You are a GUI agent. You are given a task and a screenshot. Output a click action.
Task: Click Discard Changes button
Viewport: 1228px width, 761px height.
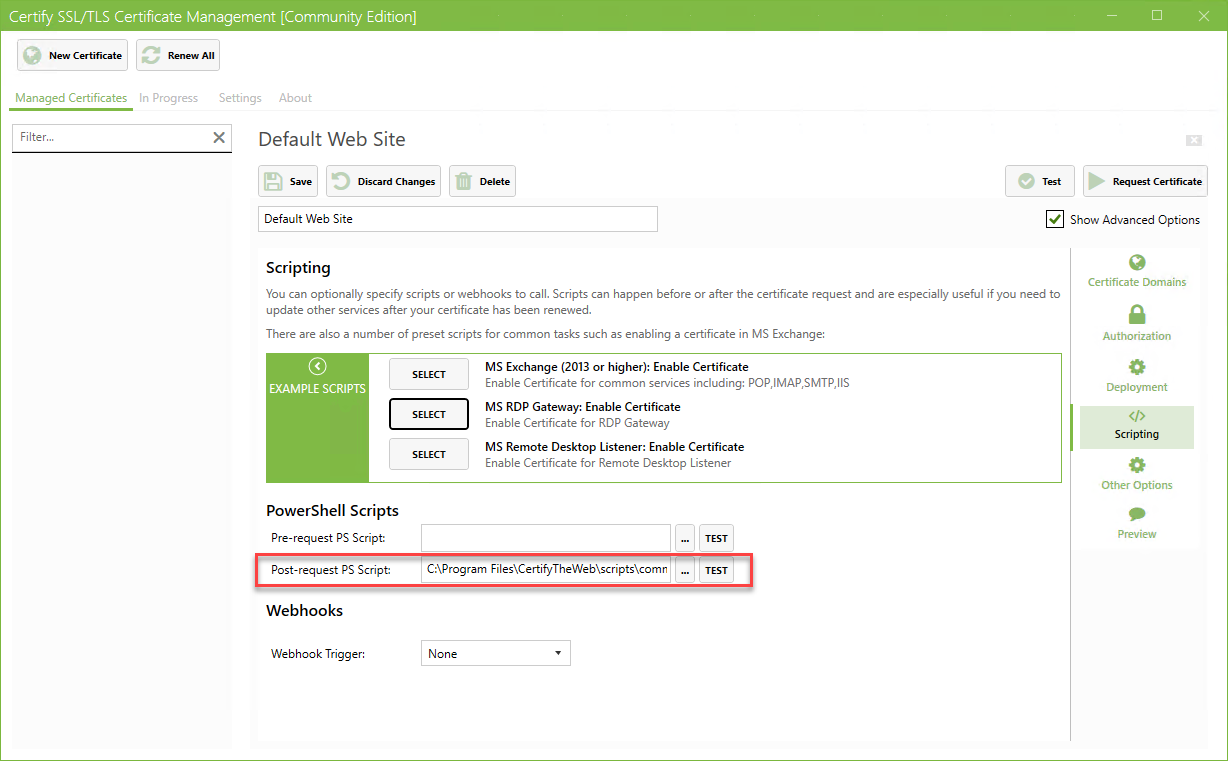(x=383, y=182)
